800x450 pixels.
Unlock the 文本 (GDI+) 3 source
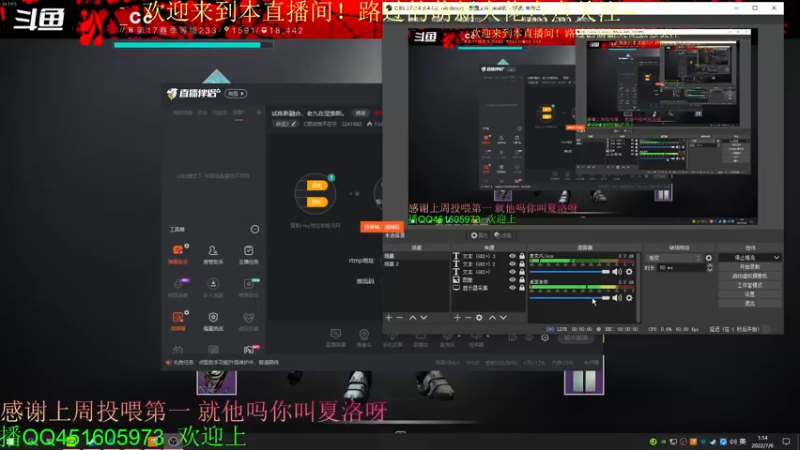coord(522,256)
